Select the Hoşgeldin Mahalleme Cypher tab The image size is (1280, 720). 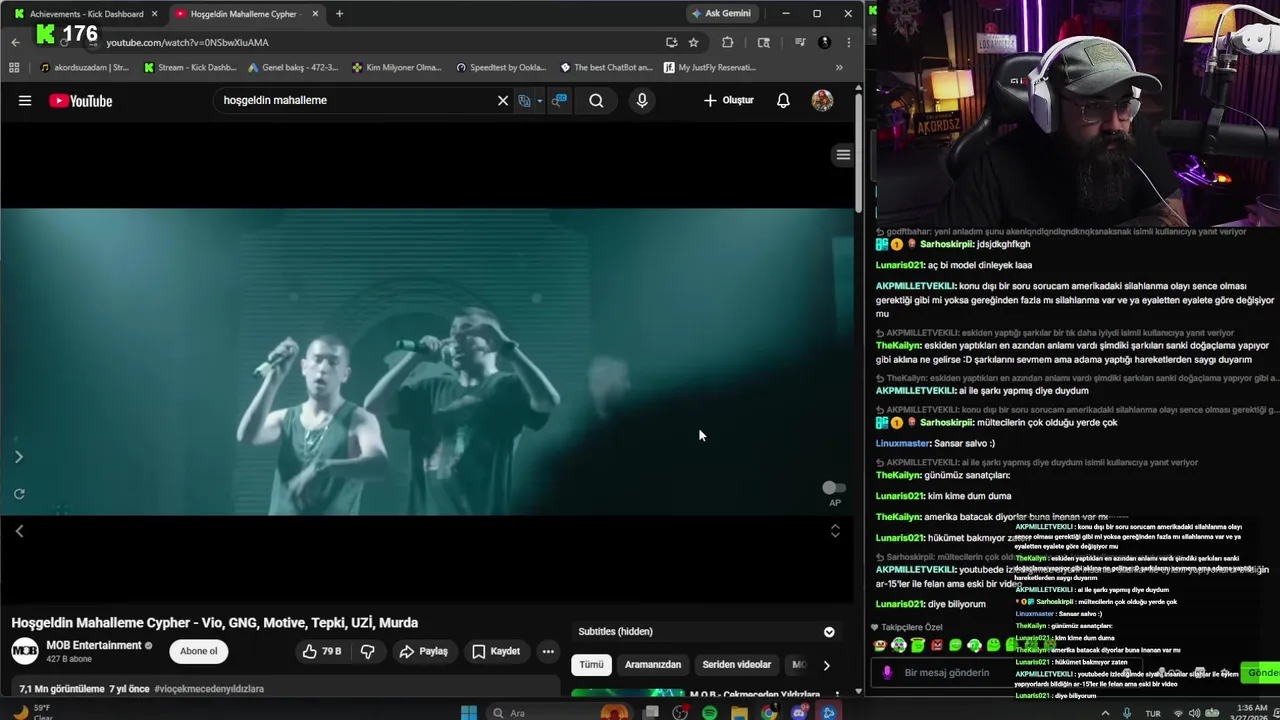tap(247, 14)
